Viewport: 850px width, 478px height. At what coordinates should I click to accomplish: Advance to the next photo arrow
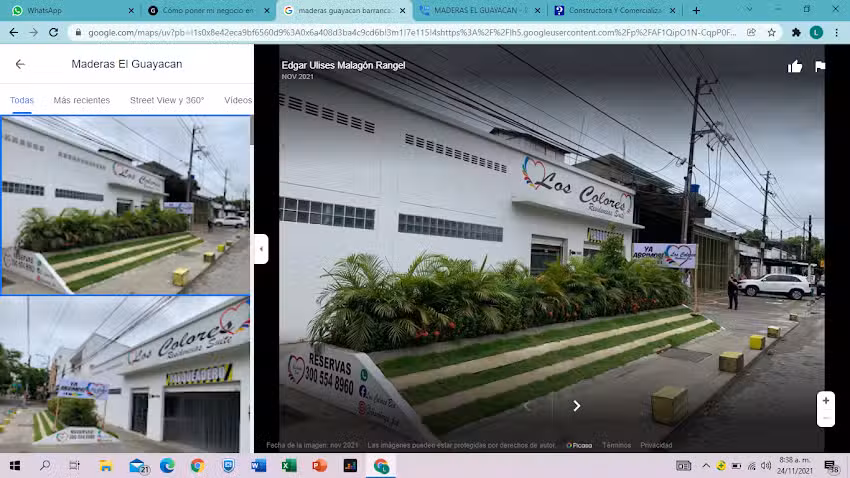tap(576, 405)
